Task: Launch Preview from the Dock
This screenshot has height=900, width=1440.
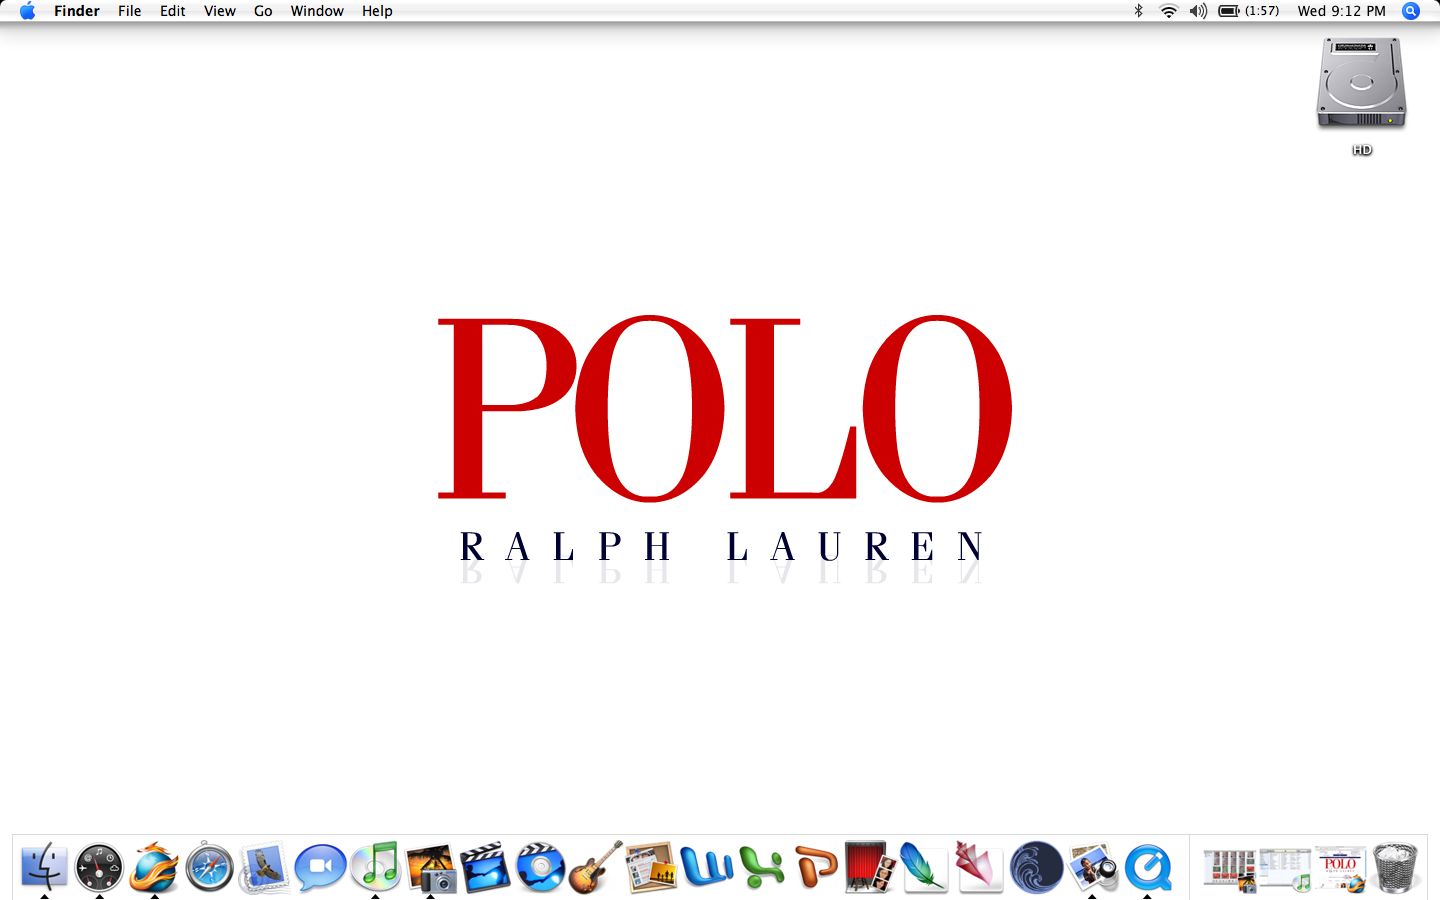Action: pyautogui.click(x=1092, y=867)
